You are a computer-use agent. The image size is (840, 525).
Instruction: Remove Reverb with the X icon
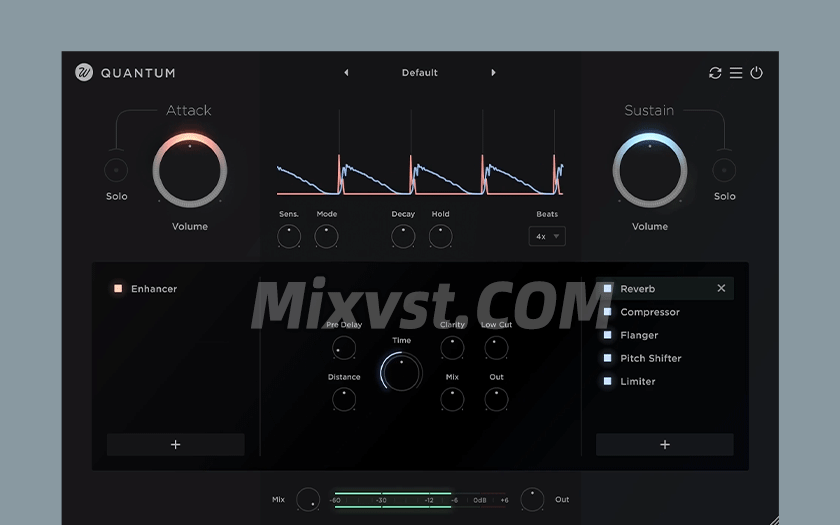tap(721, 289)
